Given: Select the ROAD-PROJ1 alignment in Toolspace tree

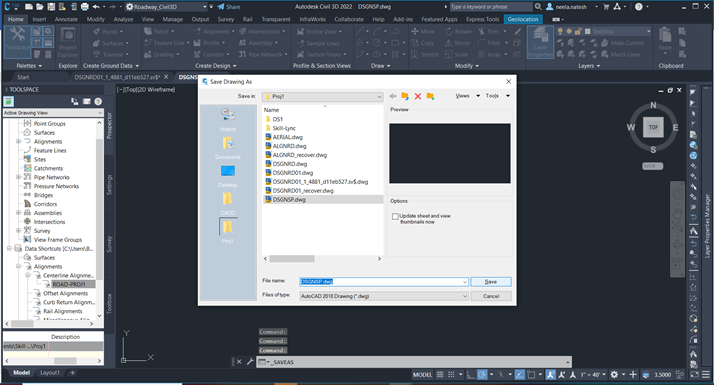Looking at the screenshot, I should [x=69, y=284].
